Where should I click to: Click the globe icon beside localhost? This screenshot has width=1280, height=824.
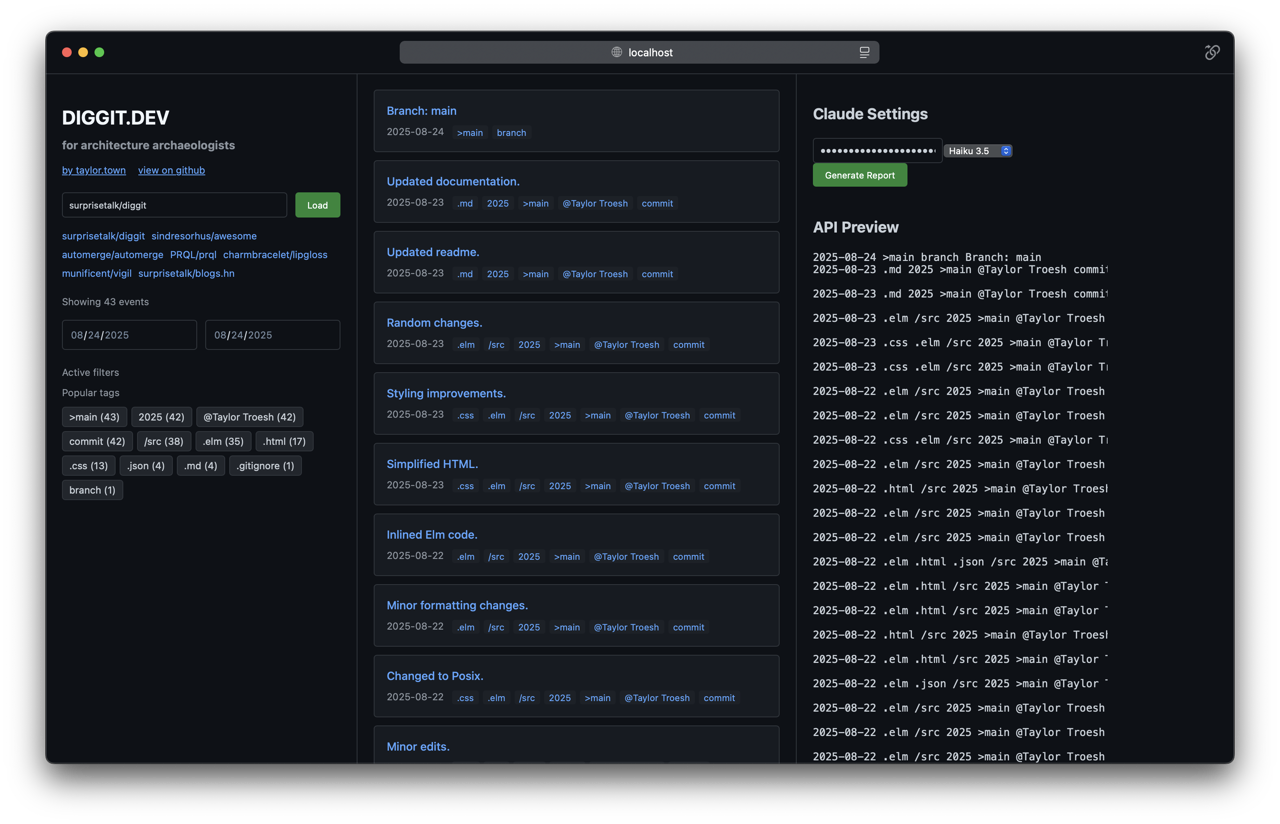[617, 52]
